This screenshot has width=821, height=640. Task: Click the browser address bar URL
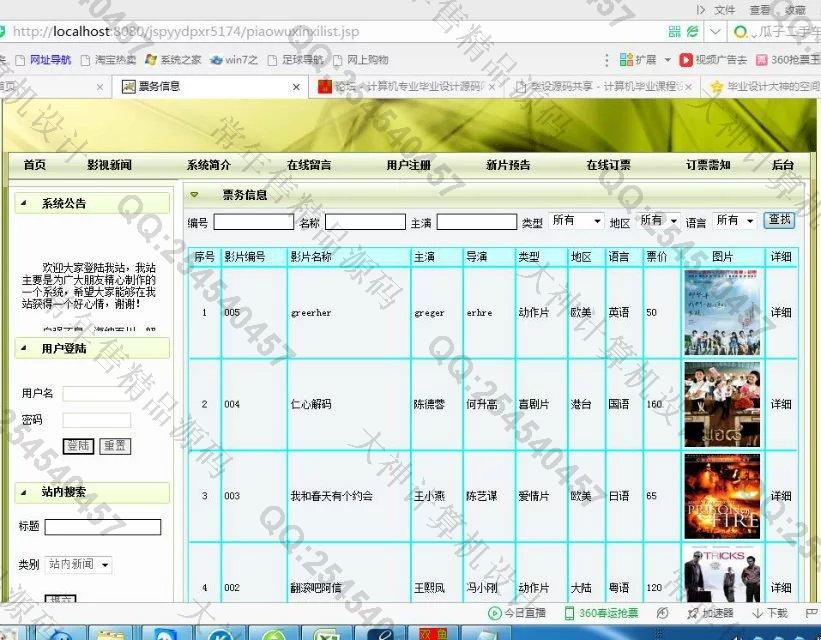tap(186, 31)
